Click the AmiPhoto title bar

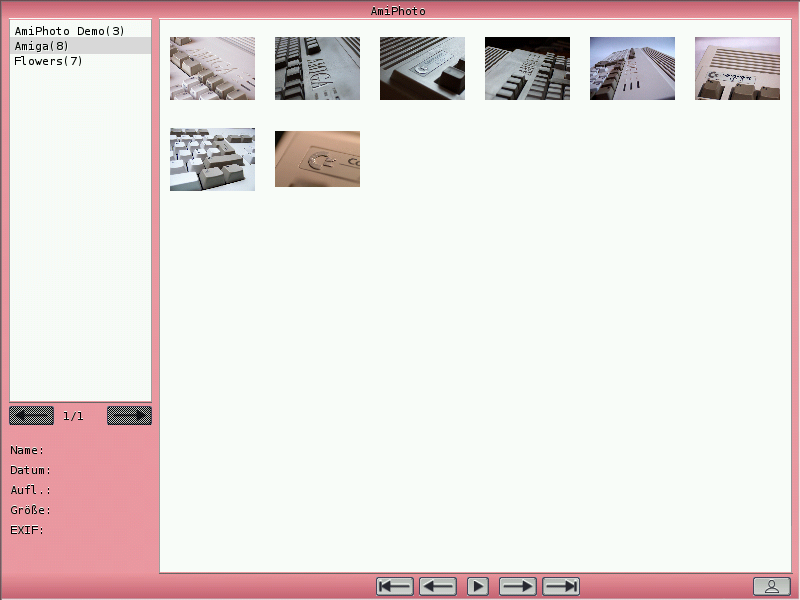398,11
